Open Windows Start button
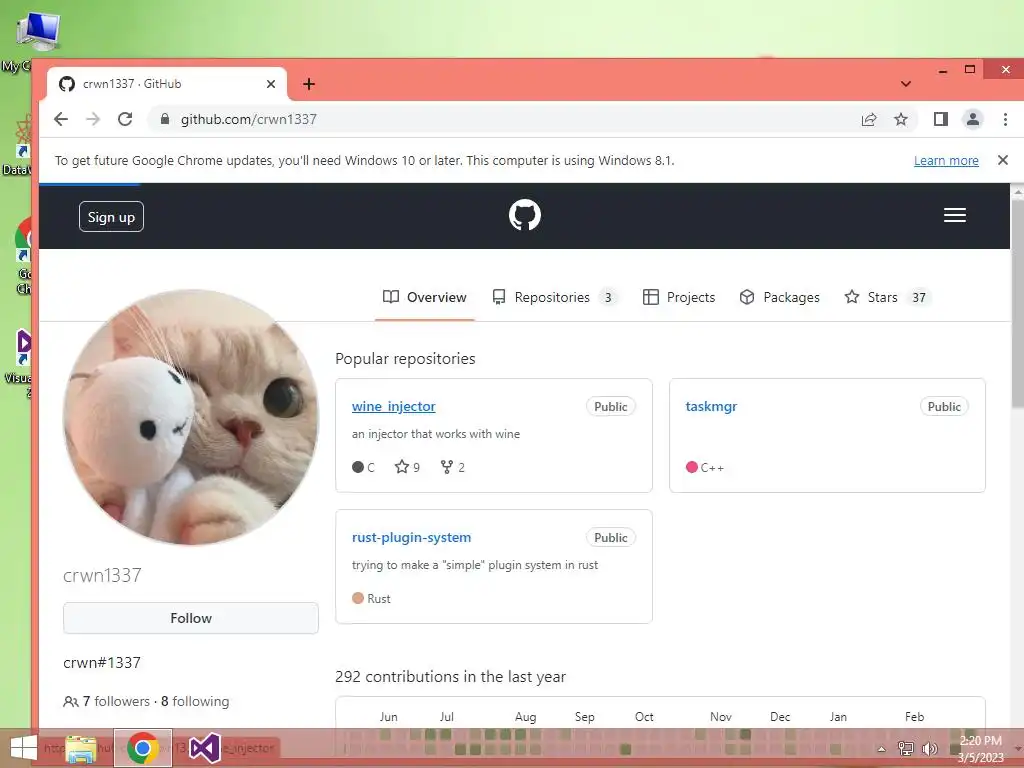1024x768 pixels. (x=24, y=748)
